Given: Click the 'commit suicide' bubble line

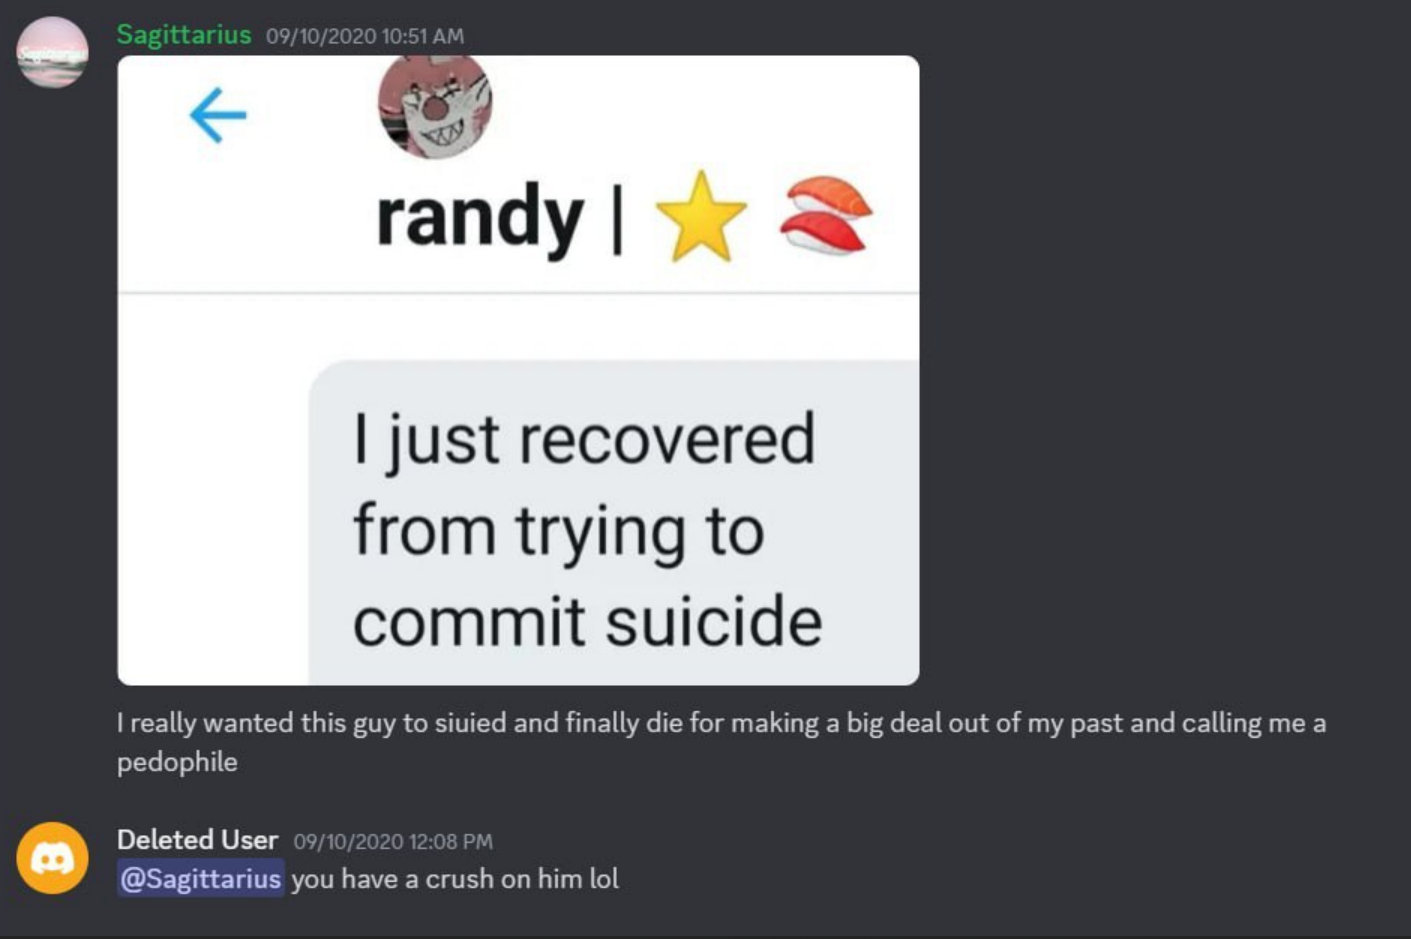Looking at the screenshot, I should click(x=588, y=621).
